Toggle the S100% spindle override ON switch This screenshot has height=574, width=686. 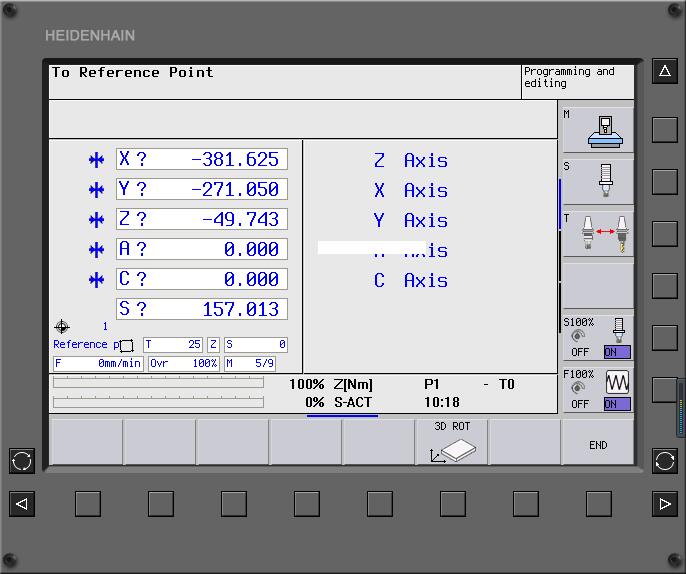(x=616, y=352)
